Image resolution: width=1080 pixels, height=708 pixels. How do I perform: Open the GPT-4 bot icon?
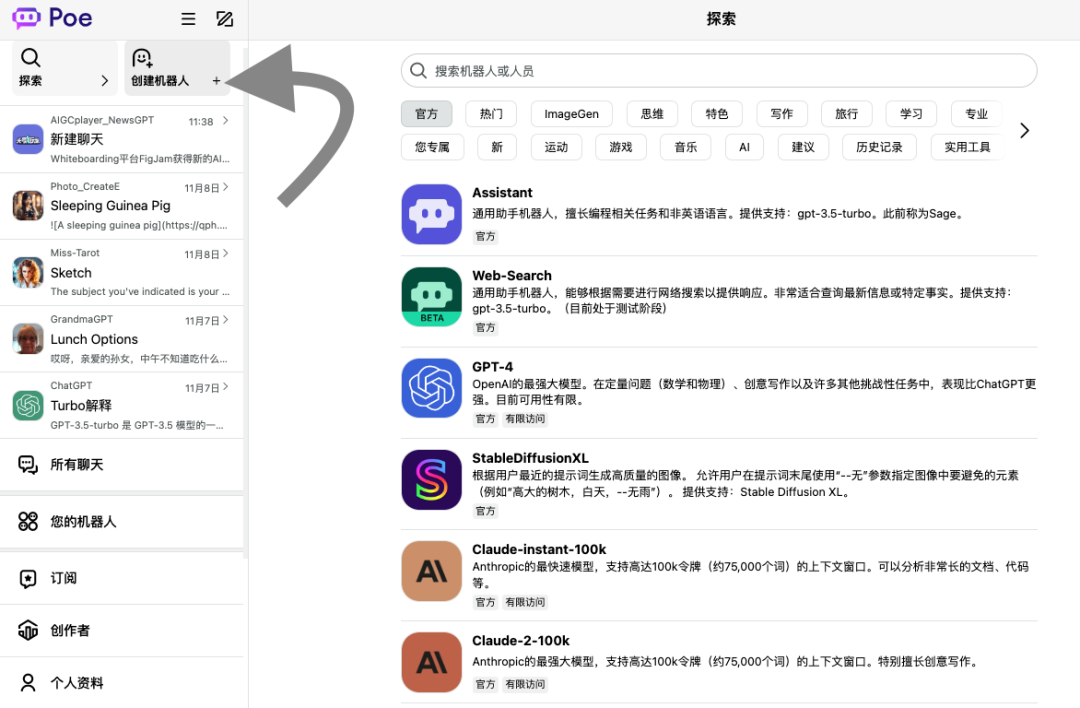(431, 388)
